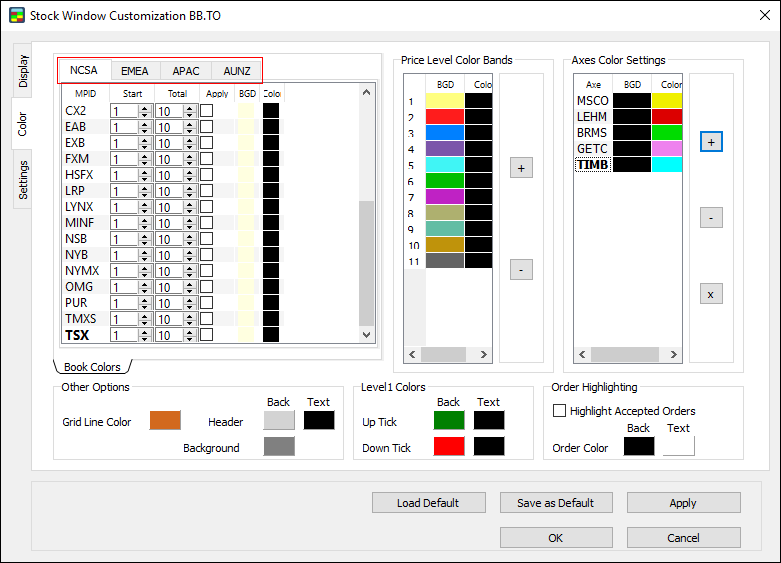Decrease the Total value for the OMG row
This screenshot has height=563, width=781.
coord(190,291)
